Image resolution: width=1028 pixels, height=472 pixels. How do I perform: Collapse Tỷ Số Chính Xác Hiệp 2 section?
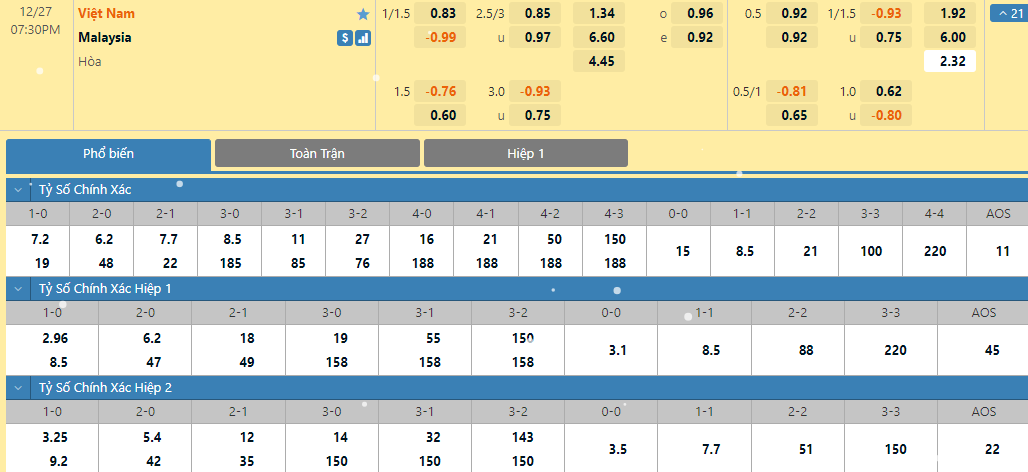coord(18,387)
